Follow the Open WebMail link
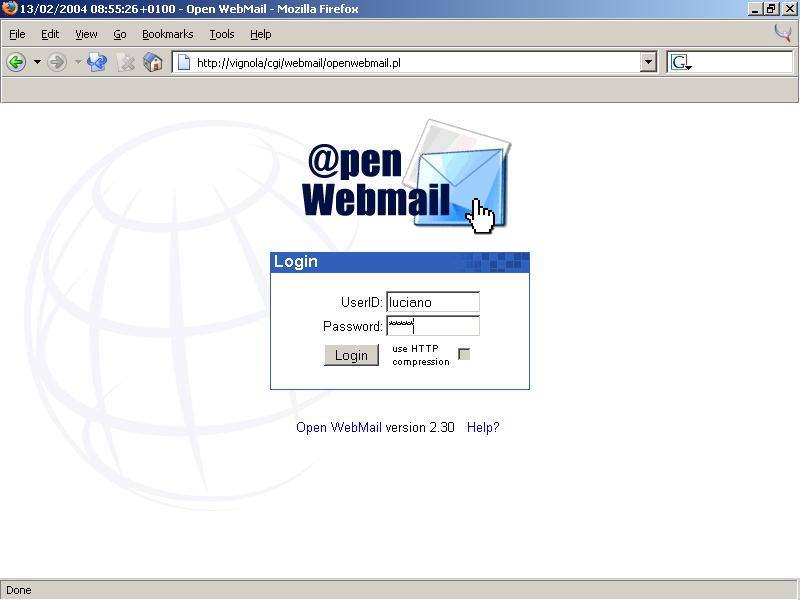The width and height of the screenshot is (800, 600). [338, 427]
